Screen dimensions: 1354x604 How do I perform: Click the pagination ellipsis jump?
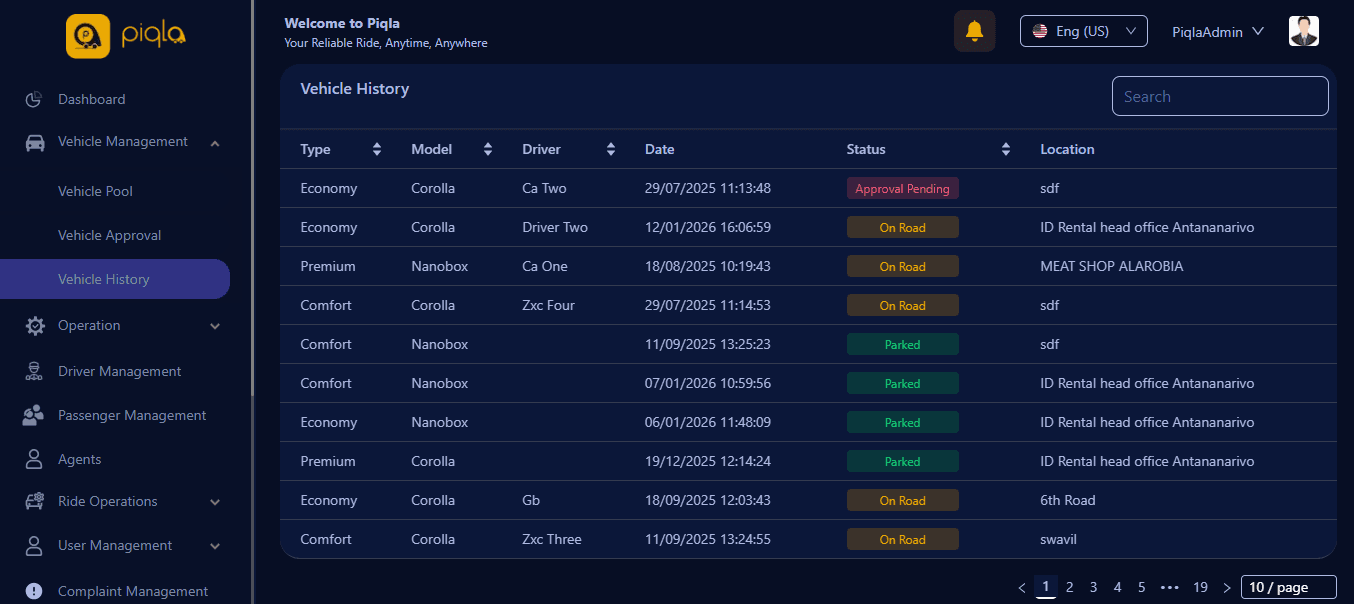pyautogui.click(x=1170, y=587)
